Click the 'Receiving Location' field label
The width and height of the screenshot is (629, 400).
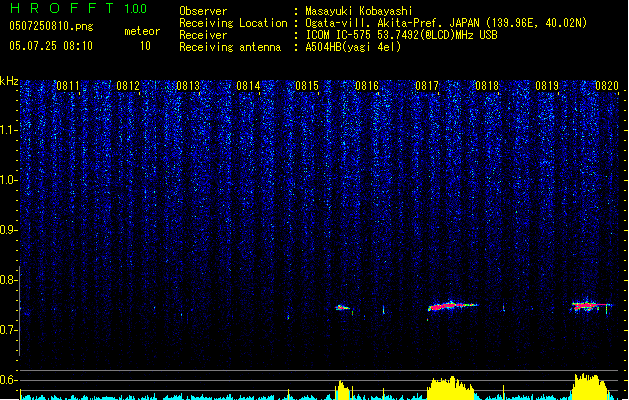click(x=233, y=23)
